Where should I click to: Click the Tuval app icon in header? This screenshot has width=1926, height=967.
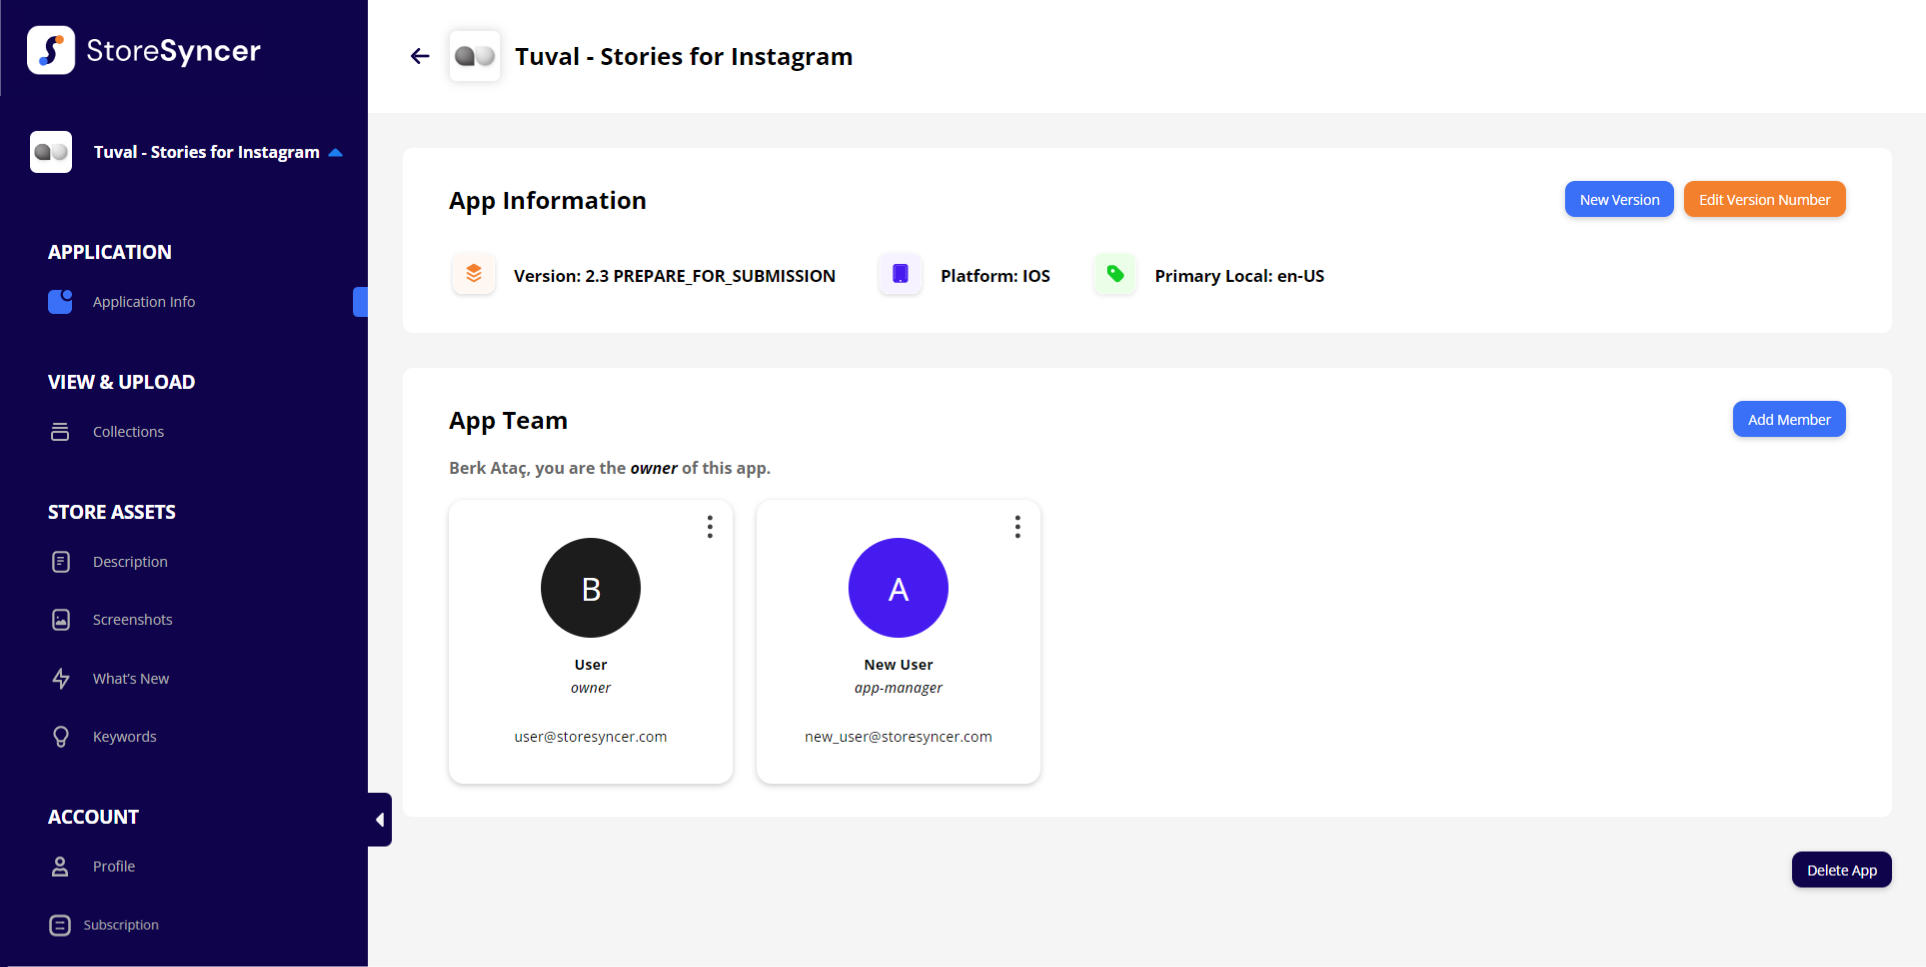[475, 56]
